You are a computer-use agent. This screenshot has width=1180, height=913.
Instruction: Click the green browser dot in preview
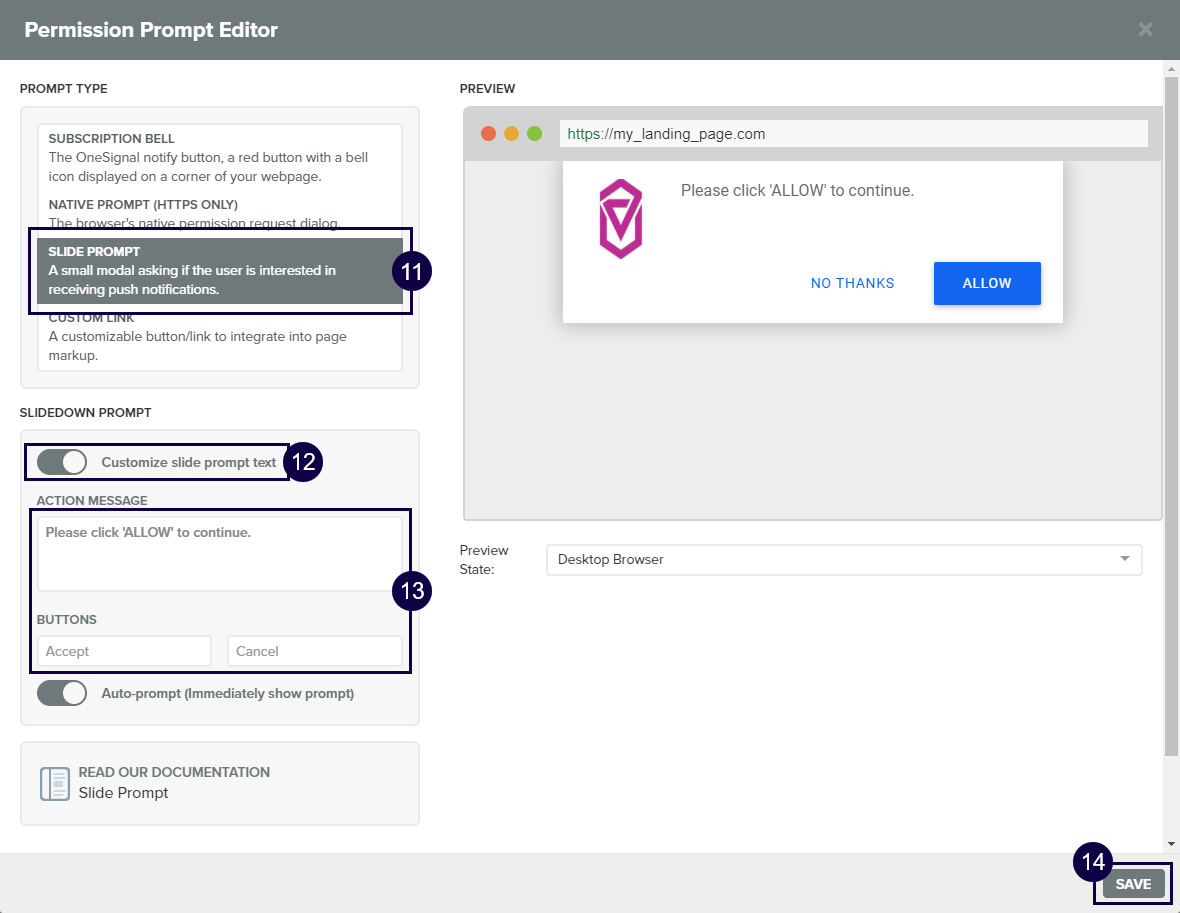pos(534,134)
